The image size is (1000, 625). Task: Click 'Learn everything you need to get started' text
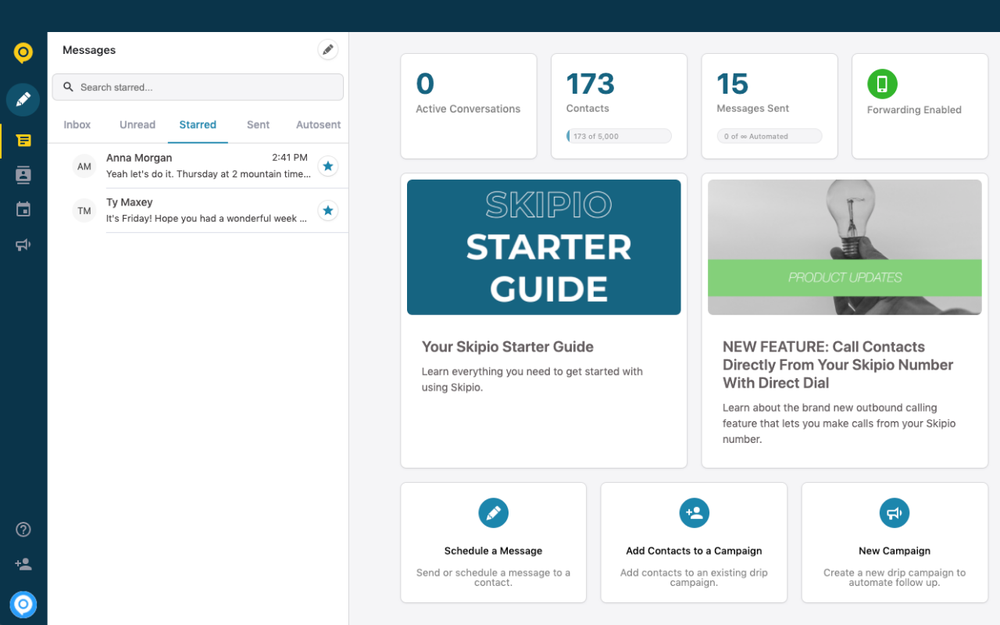coord(532,379)
